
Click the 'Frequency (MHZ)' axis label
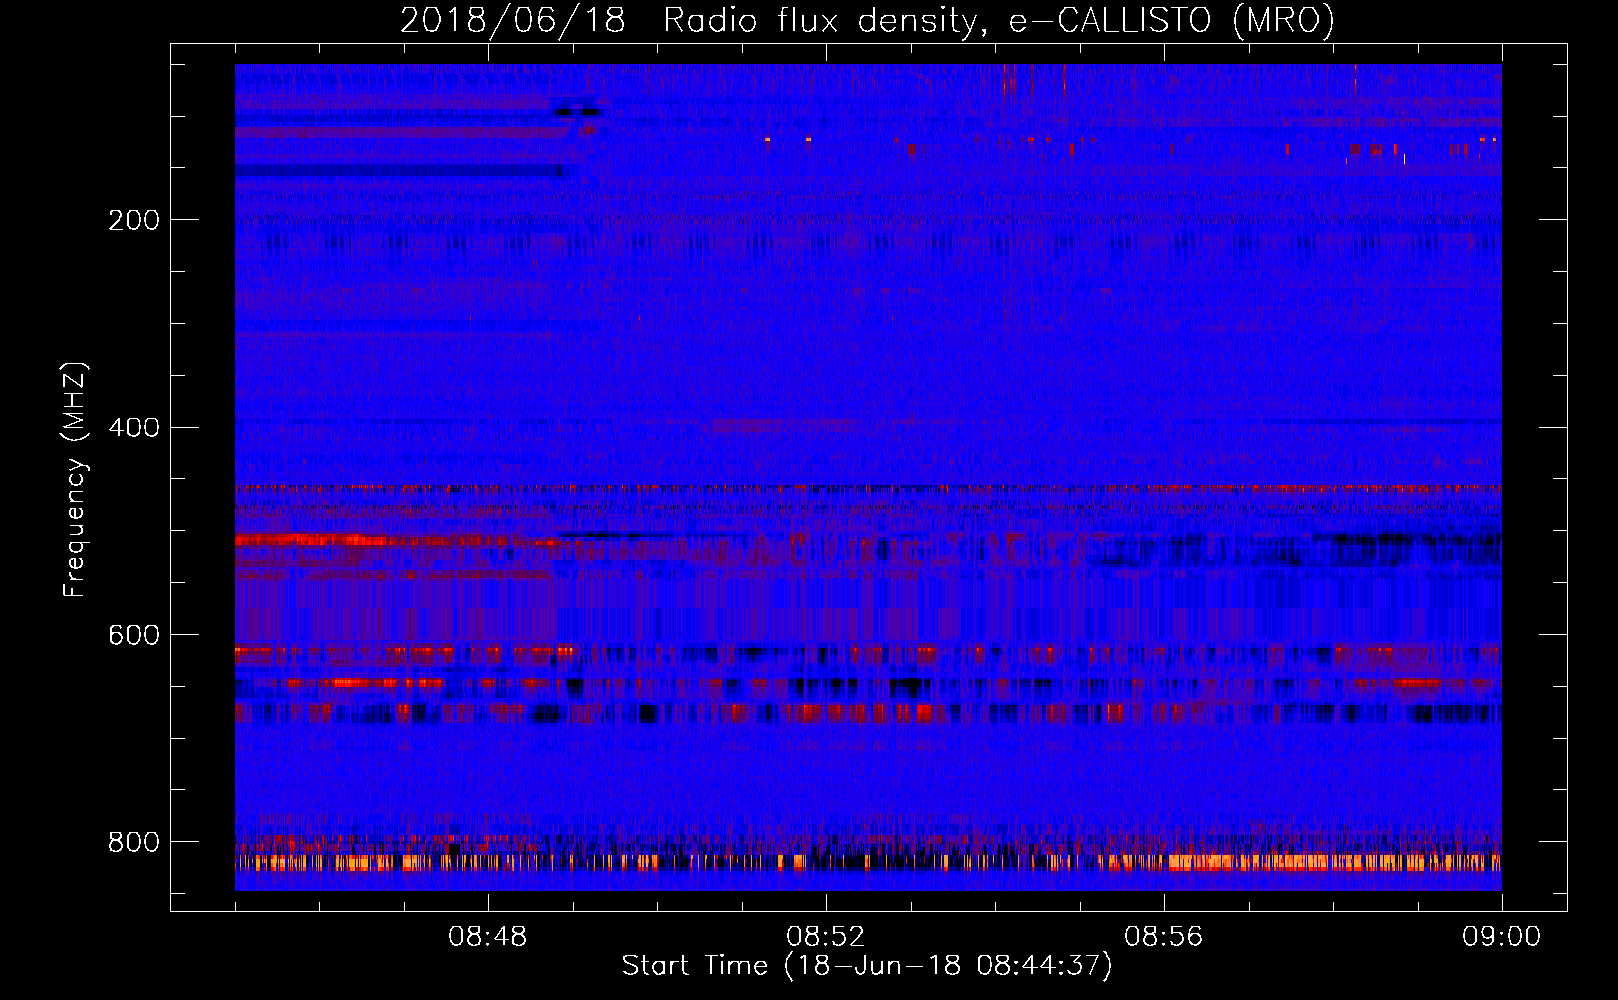(75, 479)
